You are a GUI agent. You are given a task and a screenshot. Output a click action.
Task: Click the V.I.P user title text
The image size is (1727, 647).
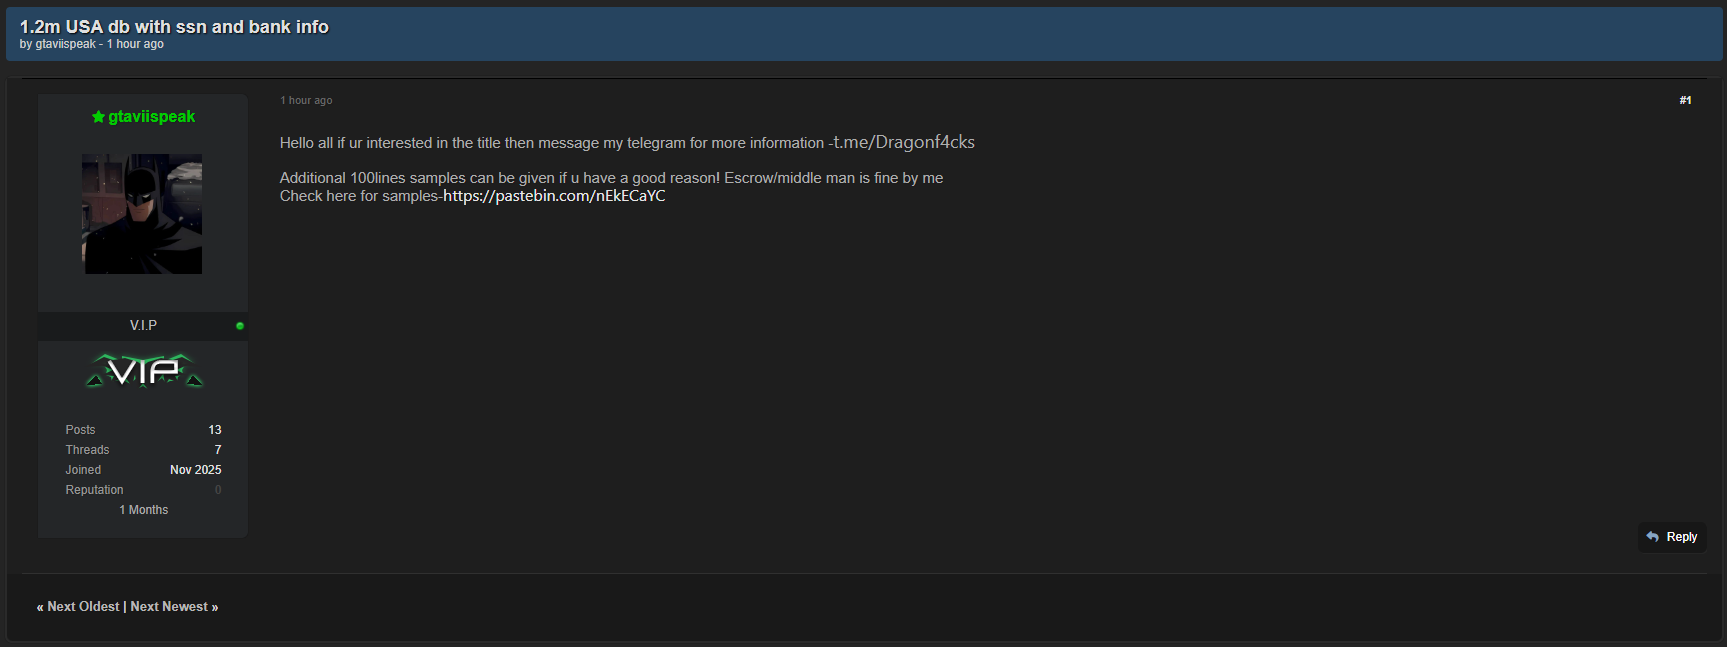click(143, 326)
